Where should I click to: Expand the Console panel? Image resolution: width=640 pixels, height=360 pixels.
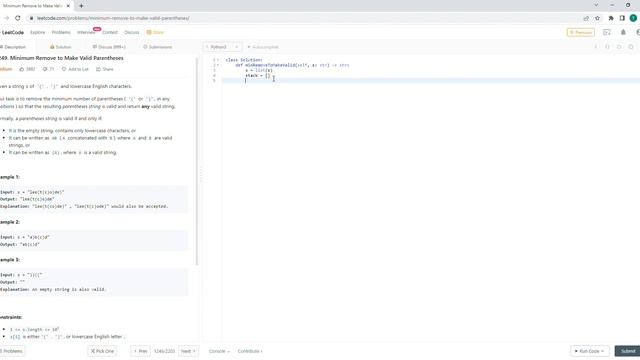click(x=219, y=351)
